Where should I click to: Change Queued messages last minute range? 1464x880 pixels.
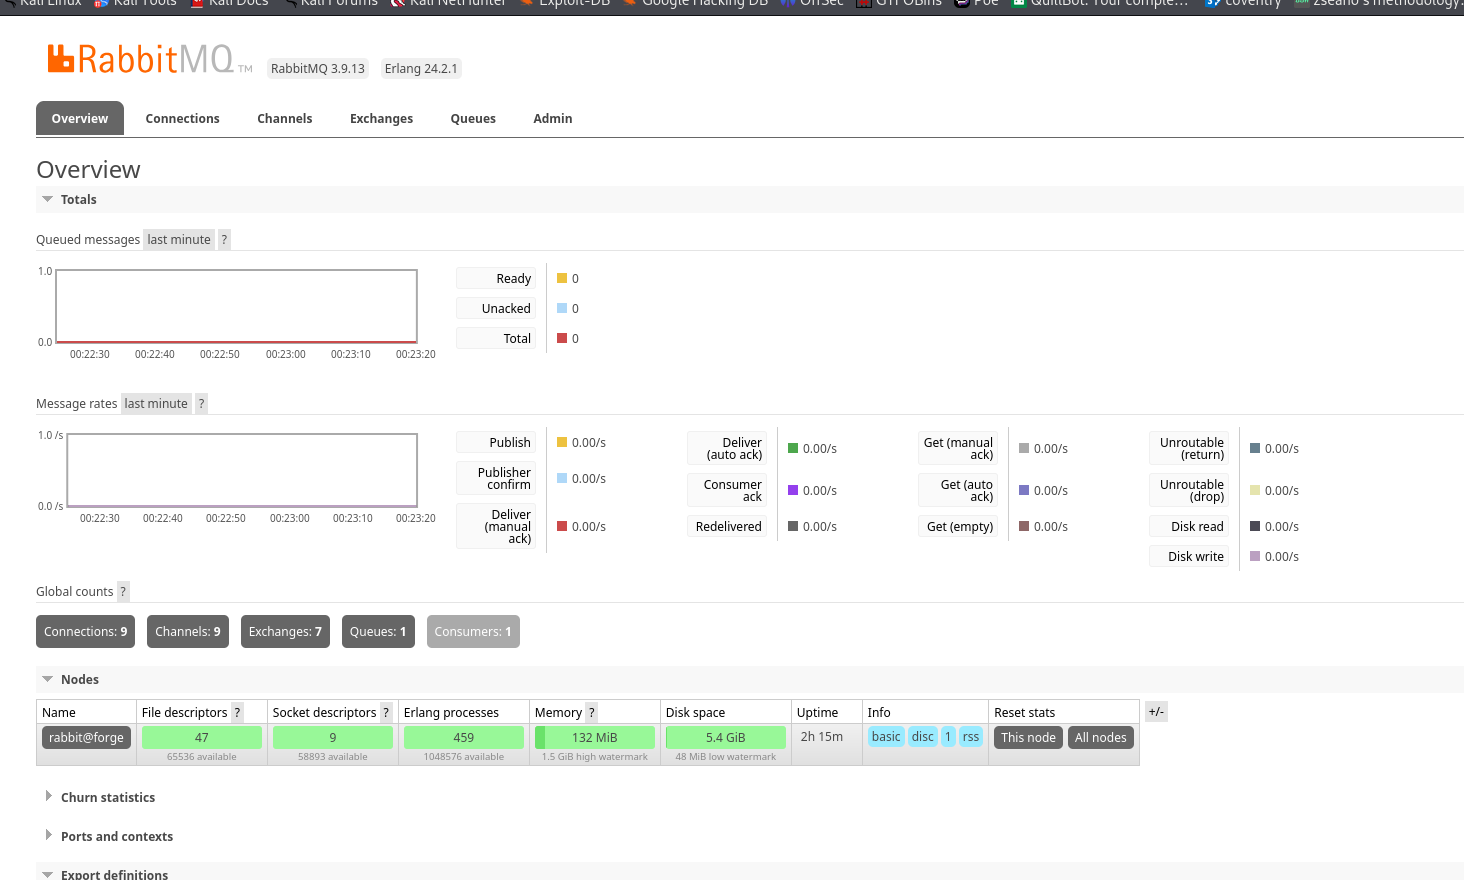(x=179, y=240)
